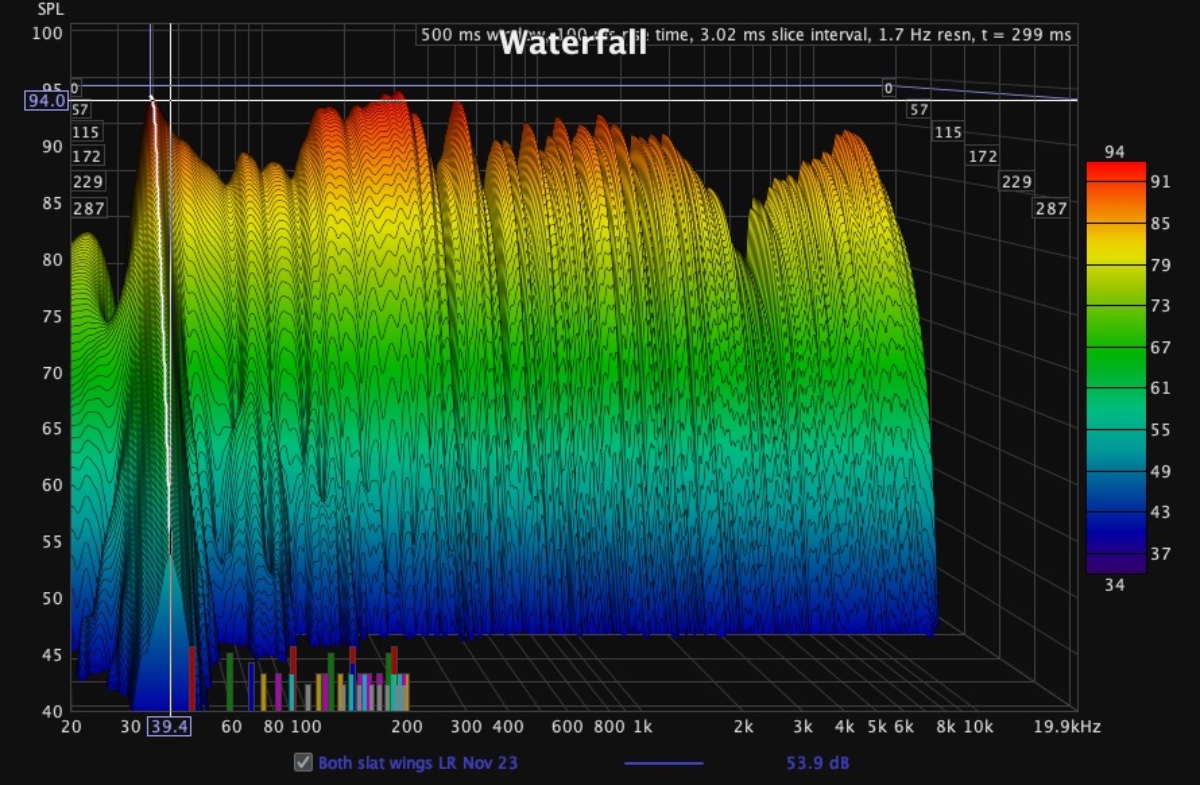Click the Waterfall graph title

(x=572, y=43)
